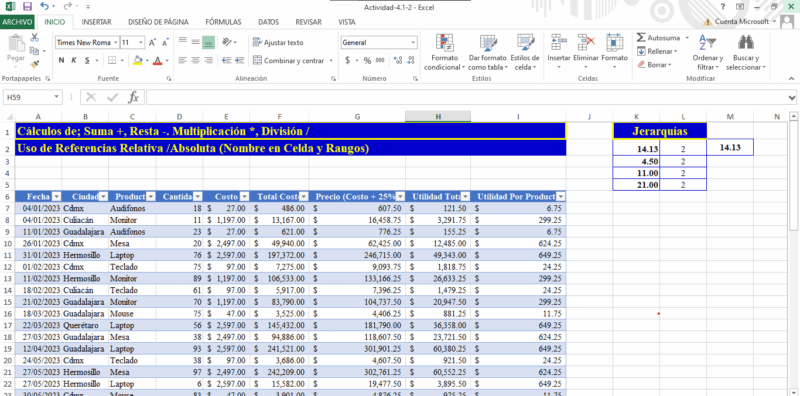Align text to the right

point(208,60)
